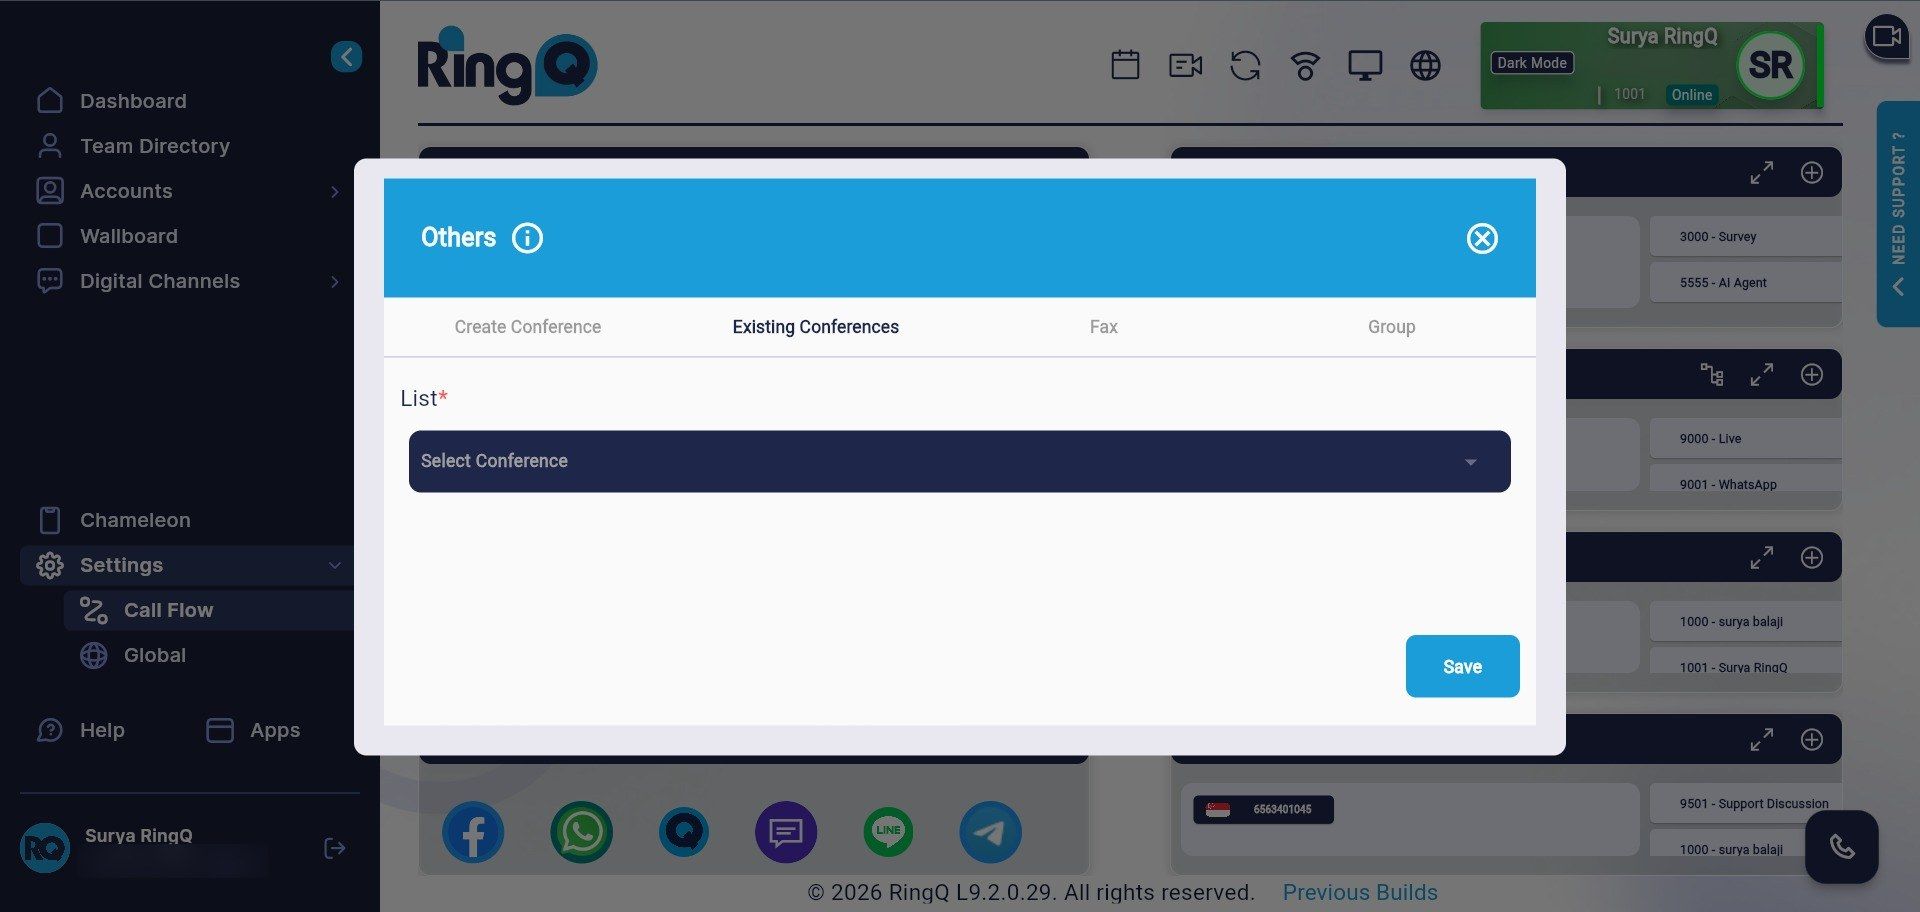Add item in panel with 9000 - Live
This screenshot has width=1920, height=912.
(1812, 375)
